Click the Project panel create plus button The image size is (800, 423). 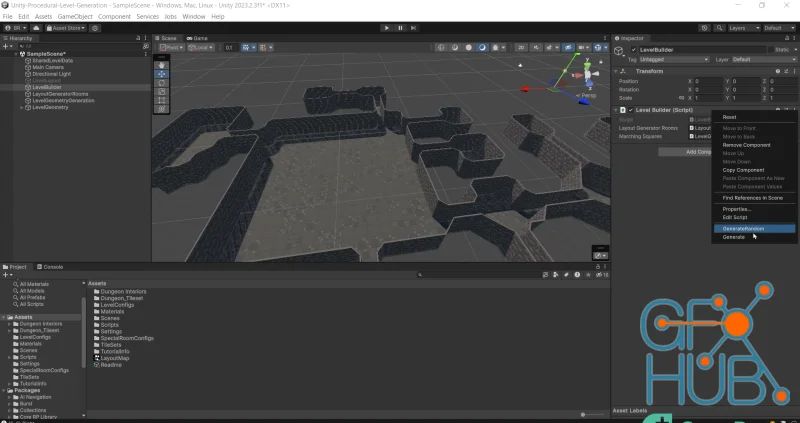pos(7,275)
